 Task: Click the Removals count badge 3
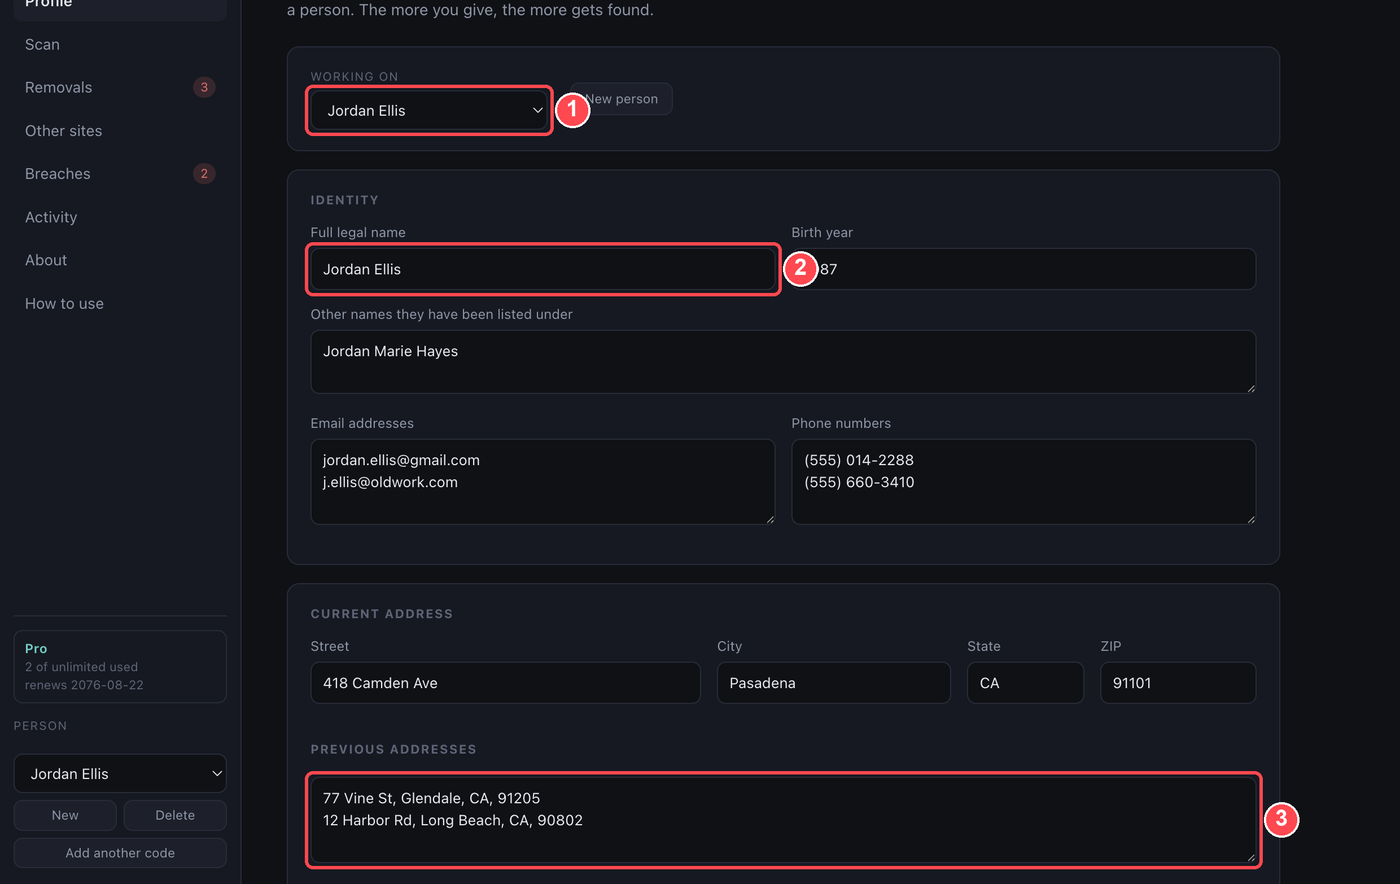[204, 87]
